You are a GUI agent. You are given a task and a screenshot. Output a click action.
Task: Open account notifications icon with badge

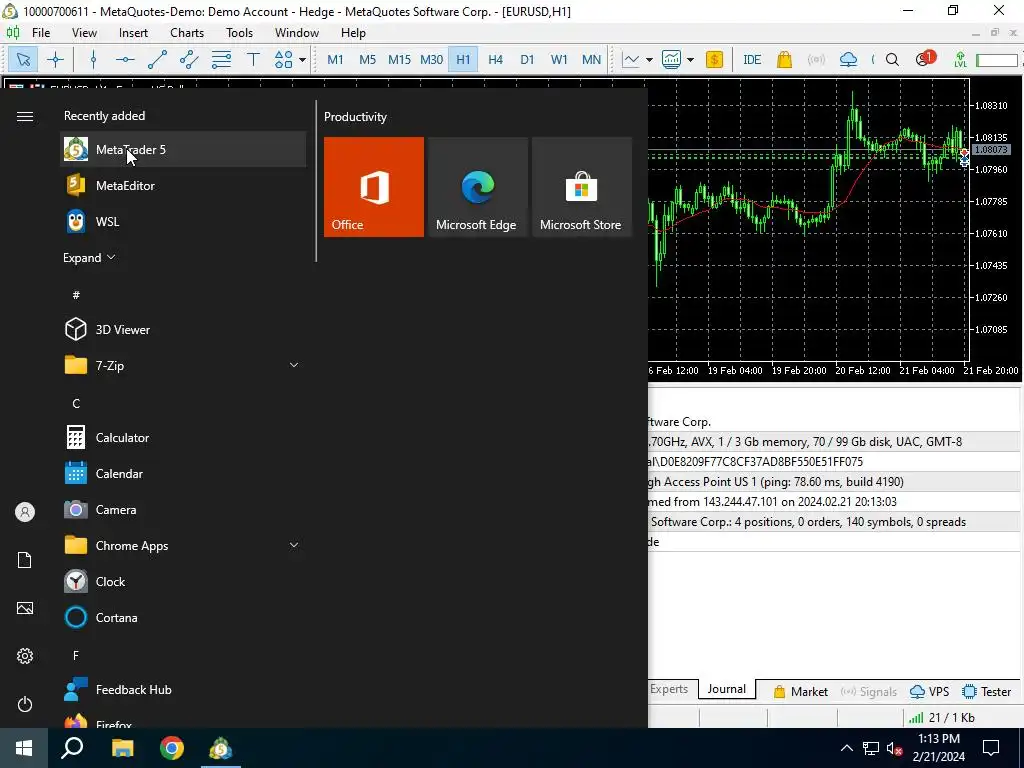click(x=924, y=59)
